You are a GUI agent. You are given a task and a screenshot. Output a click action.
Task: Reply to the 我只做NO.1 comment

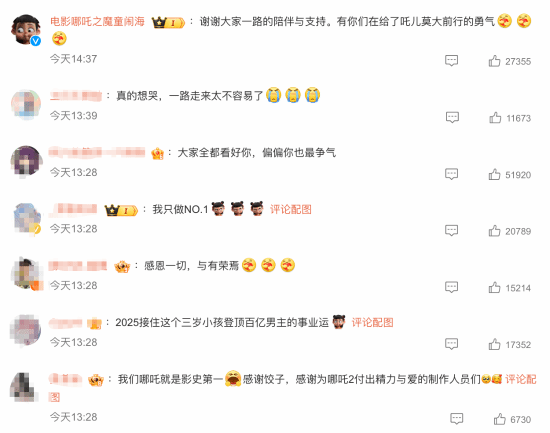pos(451,231)
